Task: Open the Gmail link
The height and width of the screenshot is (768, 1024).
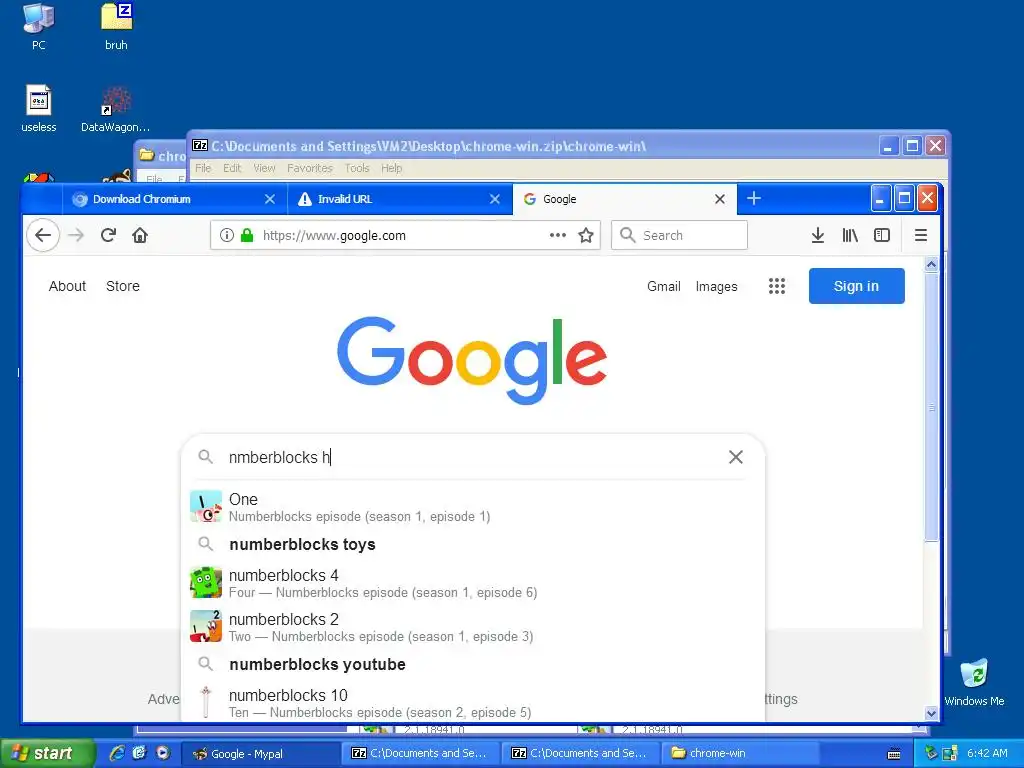Action: click(664, 286)
